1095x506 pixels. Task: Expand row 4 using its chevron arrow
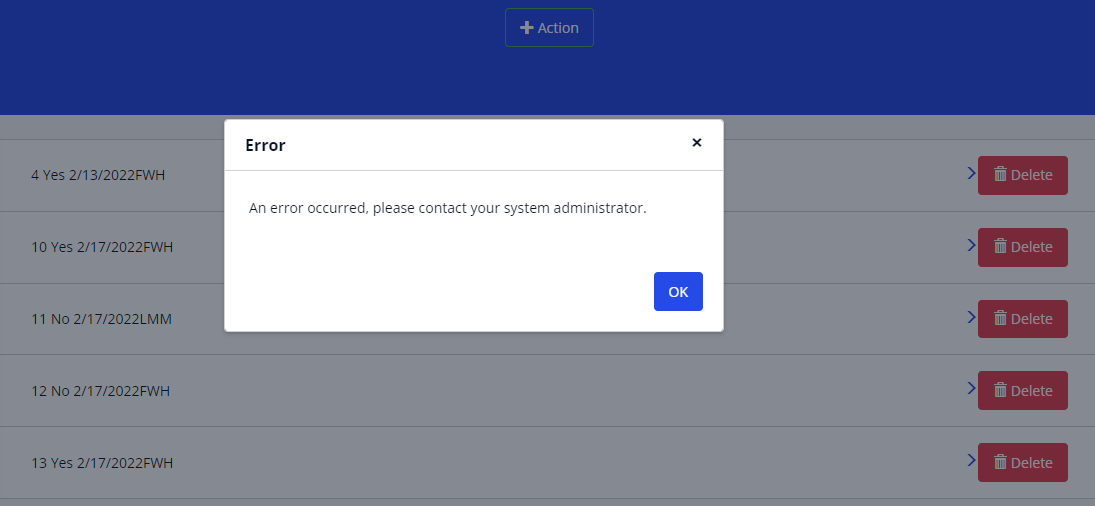971,173
